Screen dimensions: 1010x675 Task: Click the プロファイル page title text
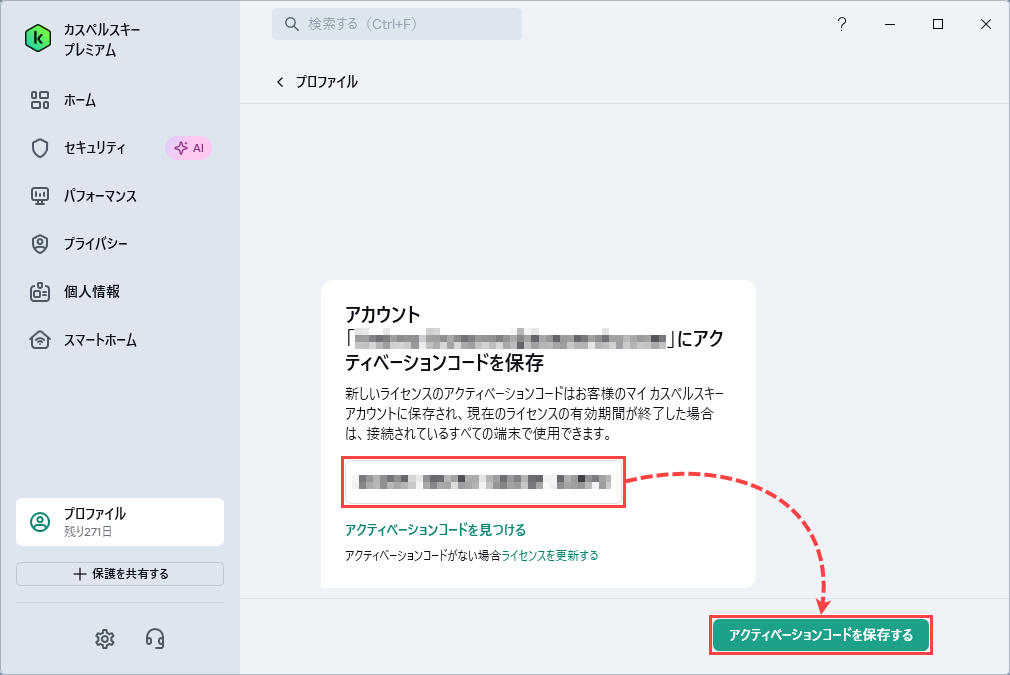tap(327, 82)
